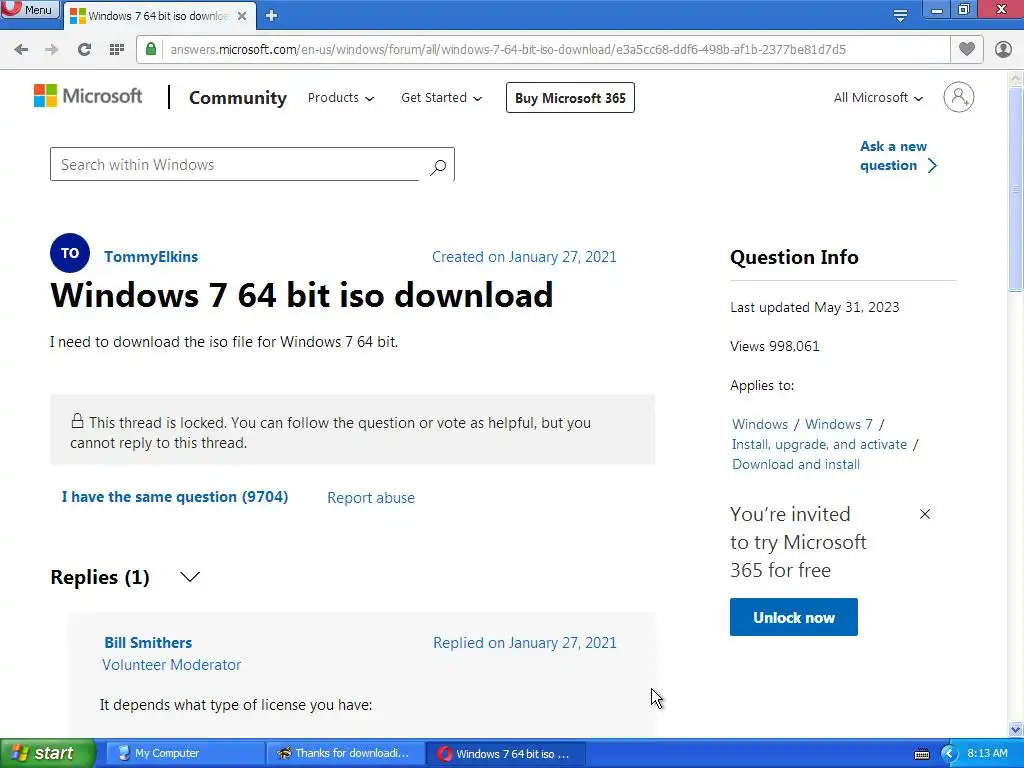Go forward with the forward arrow
Viewport: 1024px width, 768px height.
52,49
